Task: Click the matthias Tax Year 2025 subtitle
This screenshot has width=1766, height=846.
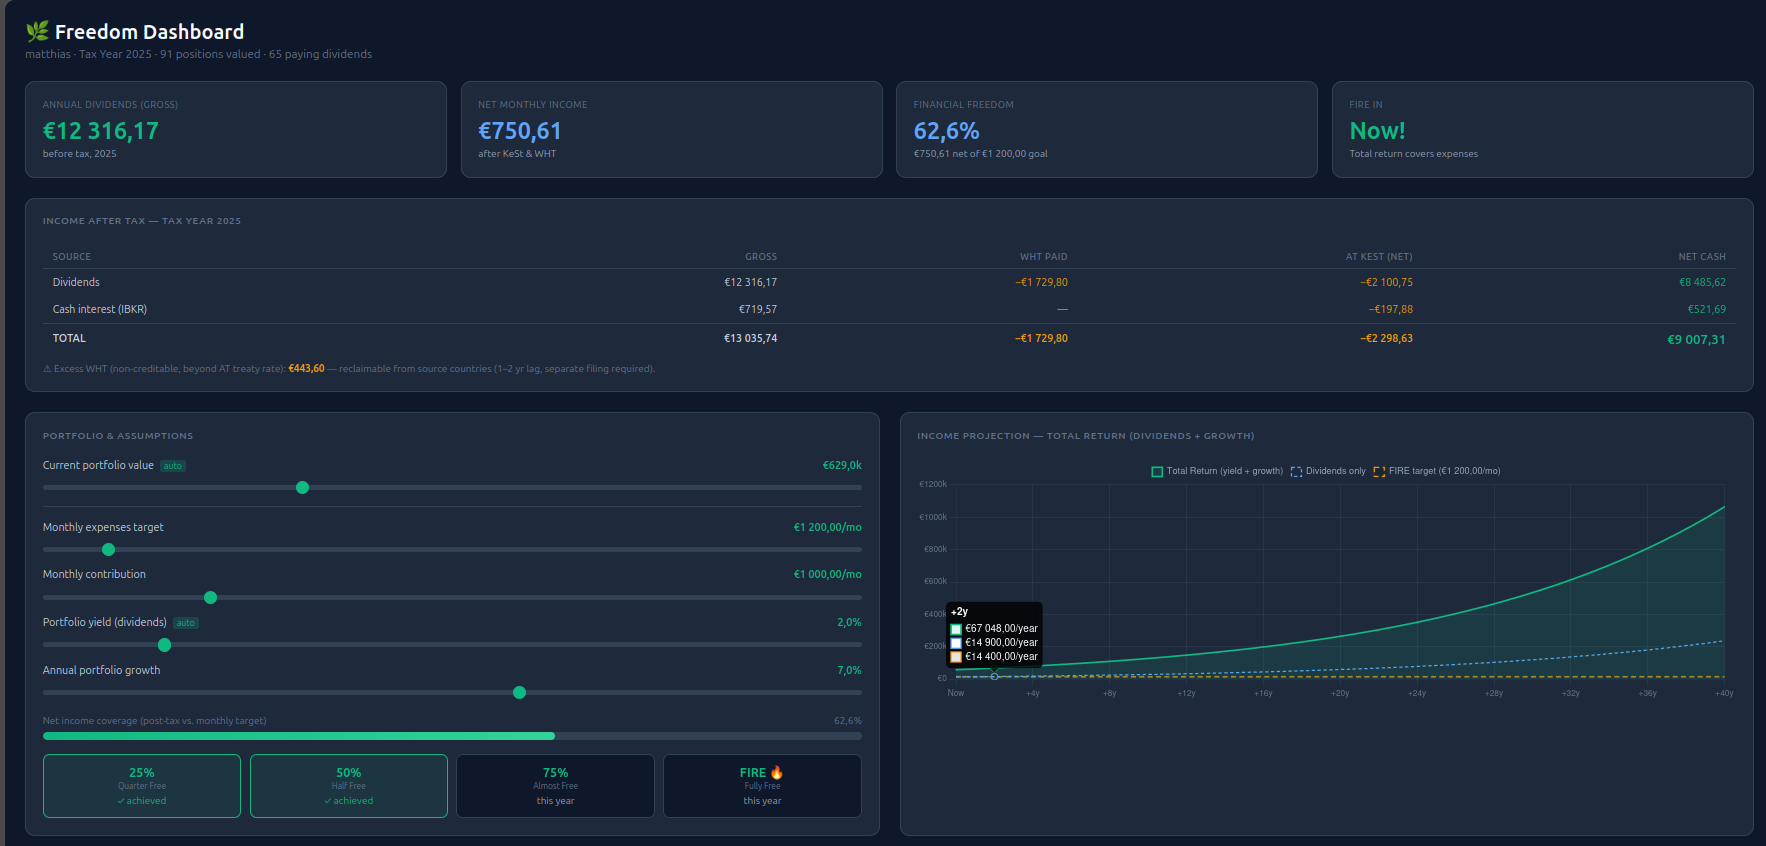Action: (x=198, y=54)
